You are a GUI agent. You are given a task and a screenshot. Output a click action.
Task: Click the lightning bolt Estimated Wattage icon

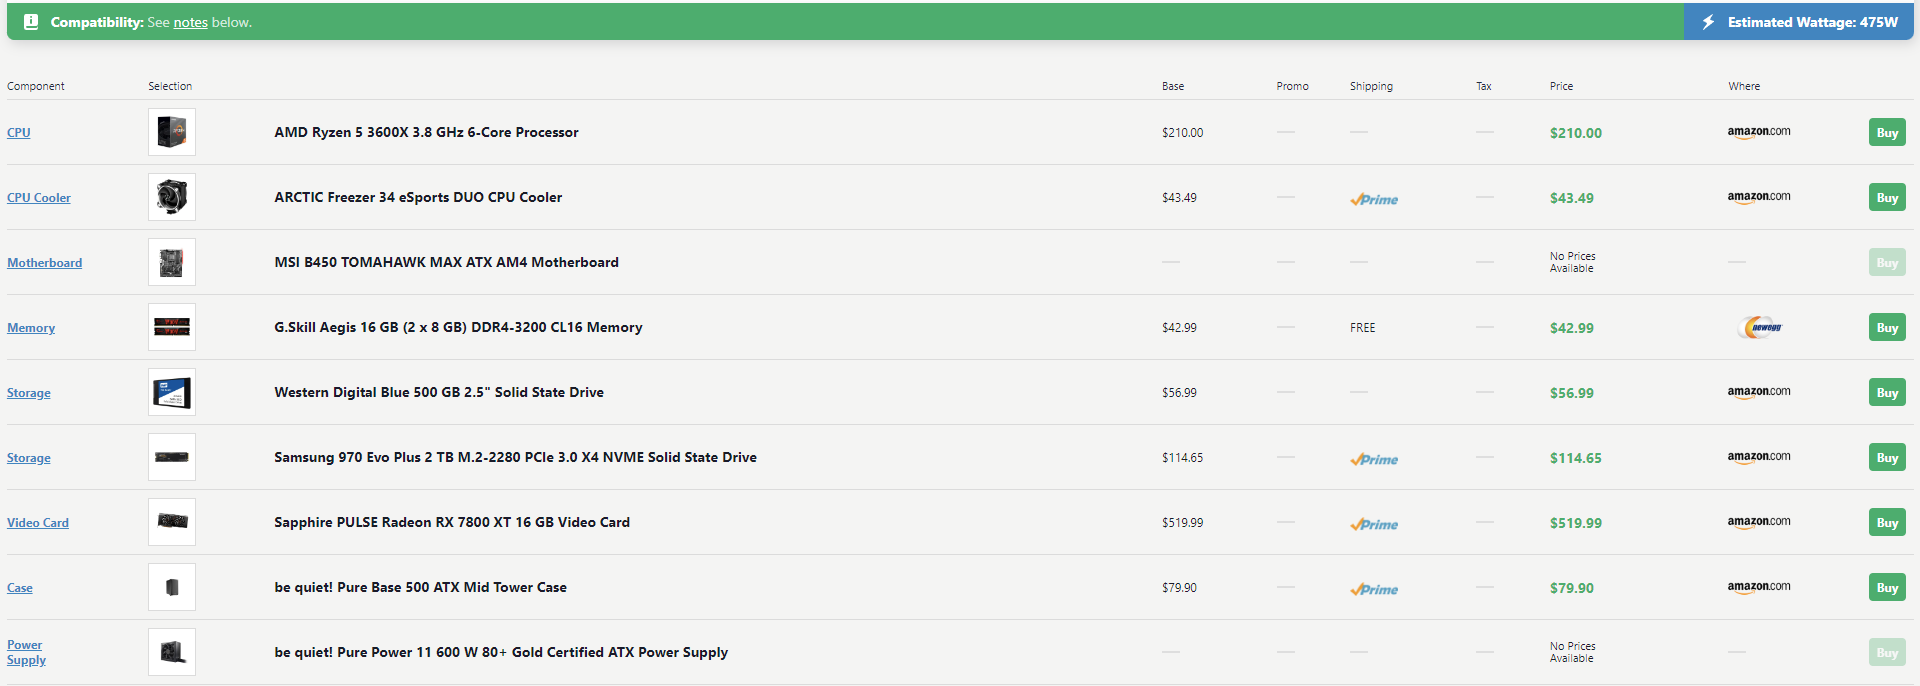(x=1708, y=22)
